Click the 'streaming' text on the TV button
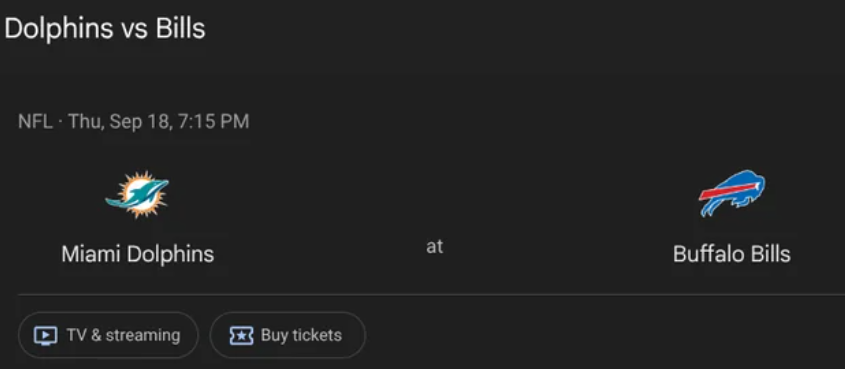Viewport: 845px width, 369px height. tap(143, 336)
